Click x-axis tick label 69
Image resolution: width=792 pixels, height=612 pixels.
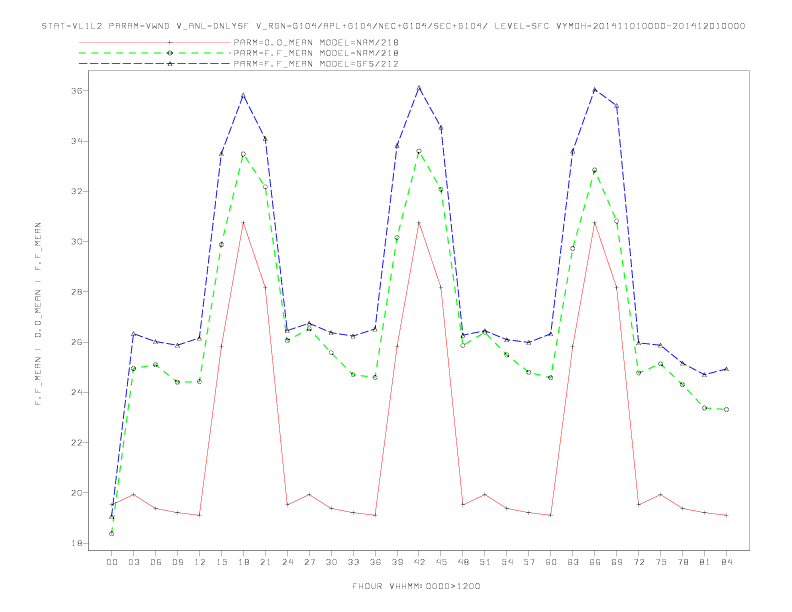(617, 562)
